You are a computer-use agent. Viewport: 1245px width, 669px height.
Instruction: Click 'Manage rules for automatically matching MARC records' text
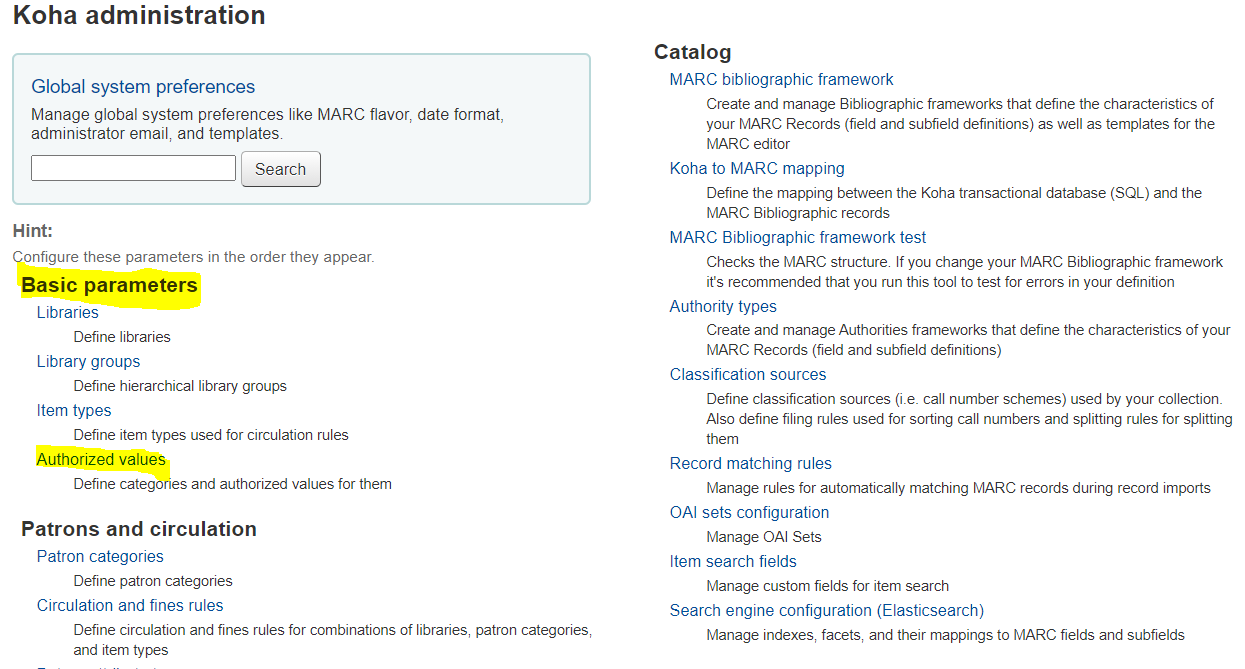[x=959, y=488]
